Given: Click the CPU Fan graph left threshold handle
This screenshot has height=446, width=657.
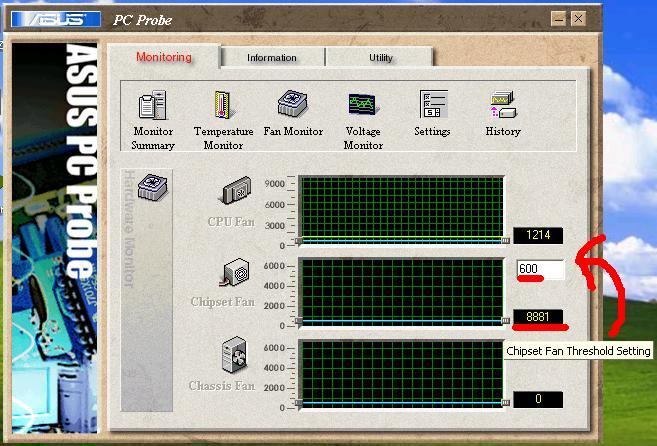Looking at the screenshot, I should [299, 241].
